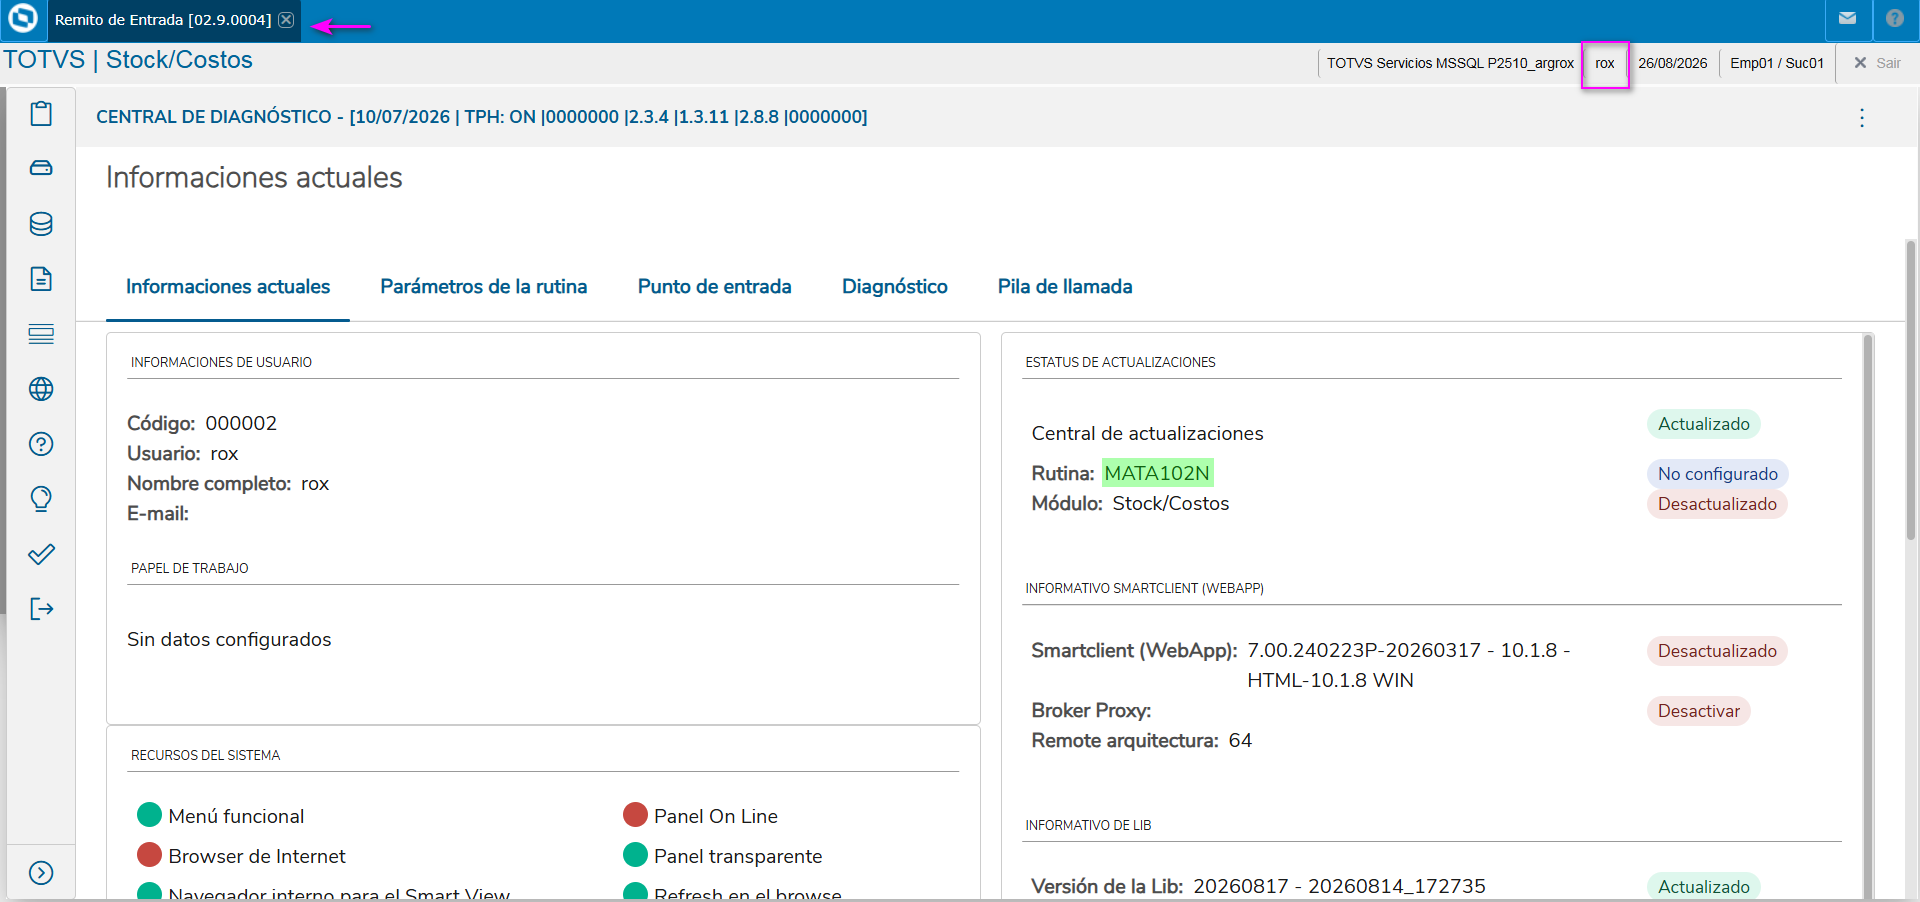Click the green Menú funcional status dot
The height and width of the screenshot is (902, 1920).
coord(149,815)
